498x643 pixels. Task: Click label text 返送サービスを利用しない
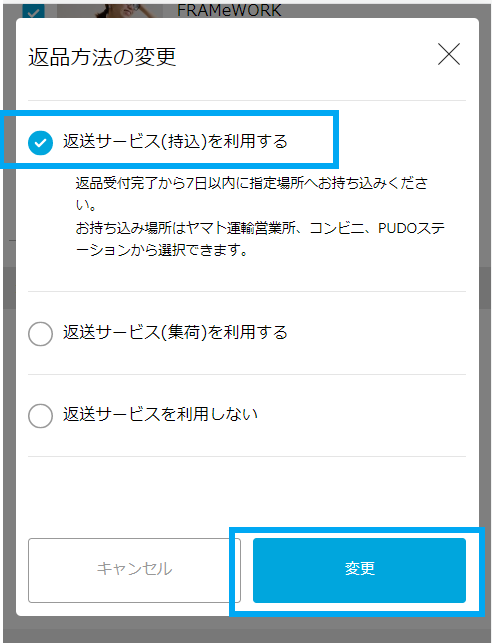click(160, 414)
